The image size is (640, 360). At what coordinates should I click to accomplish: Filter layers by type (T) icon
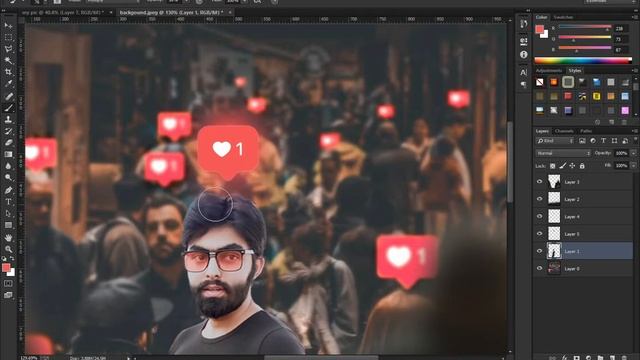point(603,141)
